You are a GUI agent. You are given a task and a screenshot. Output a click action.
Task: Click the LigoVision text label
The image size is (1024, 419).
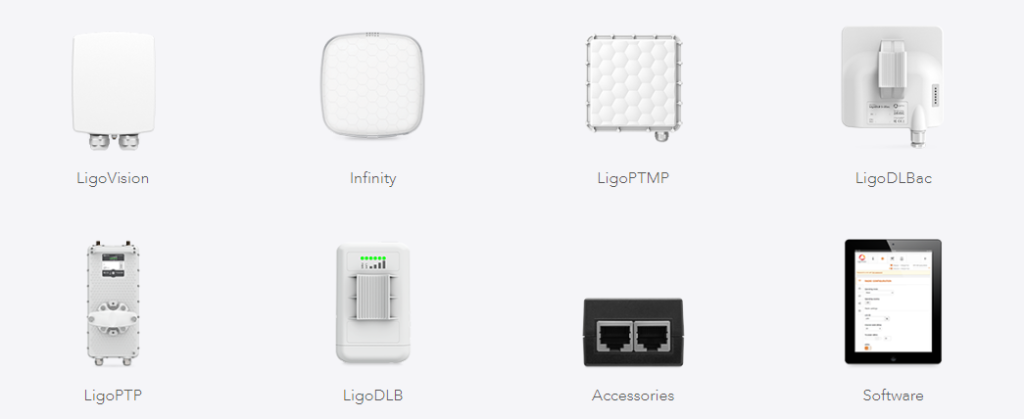(113, 178)
